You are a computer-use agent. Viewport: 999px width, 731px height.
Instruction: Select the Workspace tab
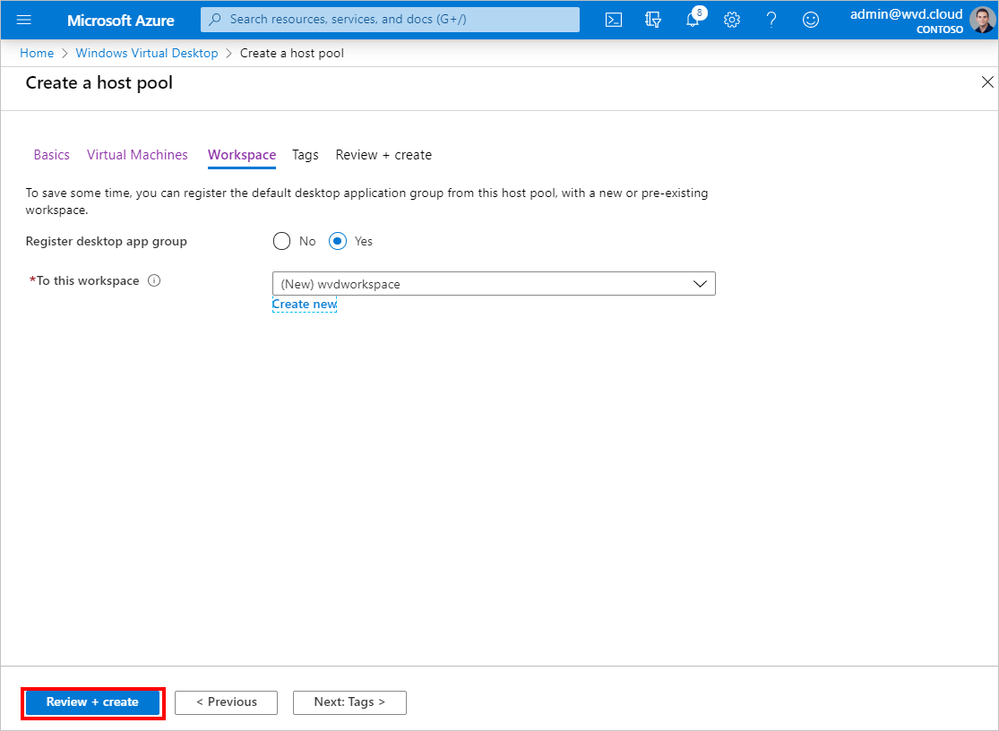(242, 155)
